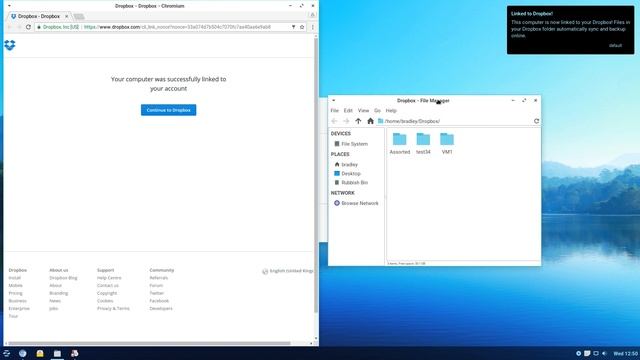Bookmark this page with the star icon
640x360 pixels.
pos(302,27)
